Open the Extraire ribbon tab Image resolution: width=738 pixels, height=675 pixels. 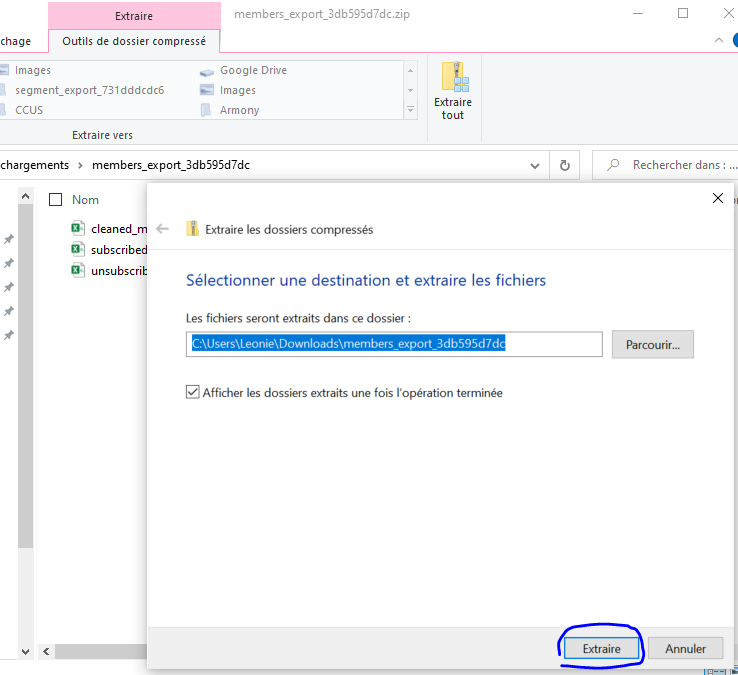134,16
